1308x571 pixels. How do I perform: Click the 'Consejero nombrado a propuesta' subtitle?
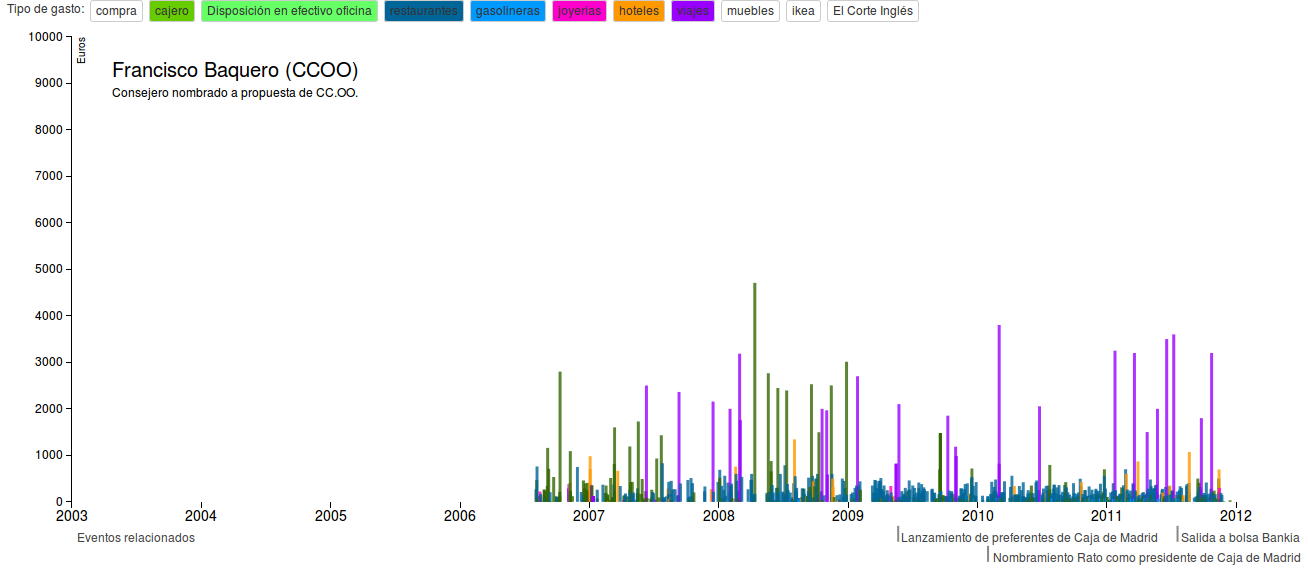(235, 93)
